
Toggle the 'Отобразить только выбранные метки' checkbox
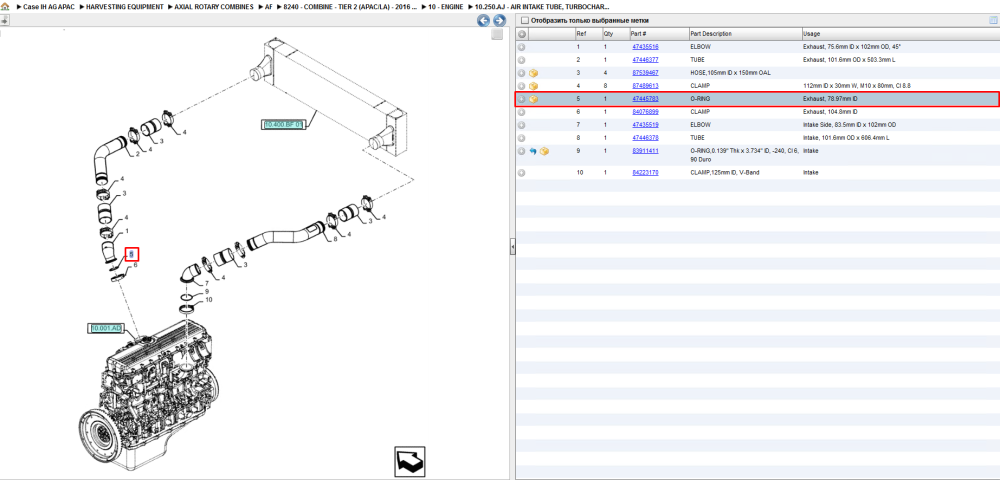(x=525, y=20)
